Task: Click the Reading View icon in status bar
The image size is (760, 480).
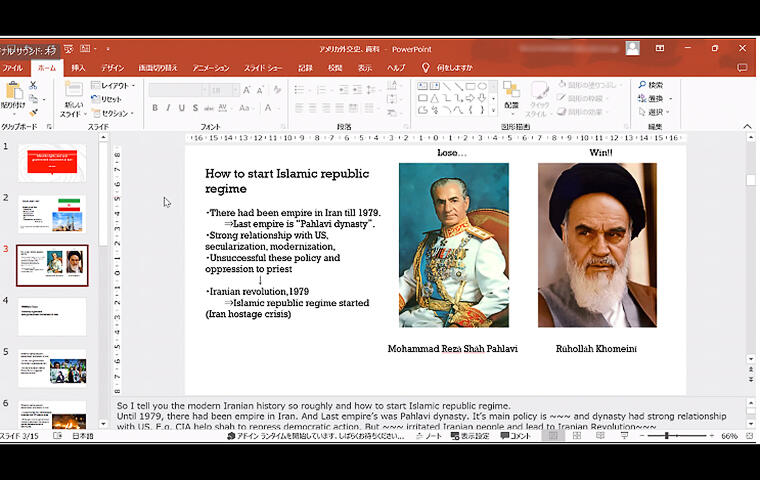Action: point(600,436)
